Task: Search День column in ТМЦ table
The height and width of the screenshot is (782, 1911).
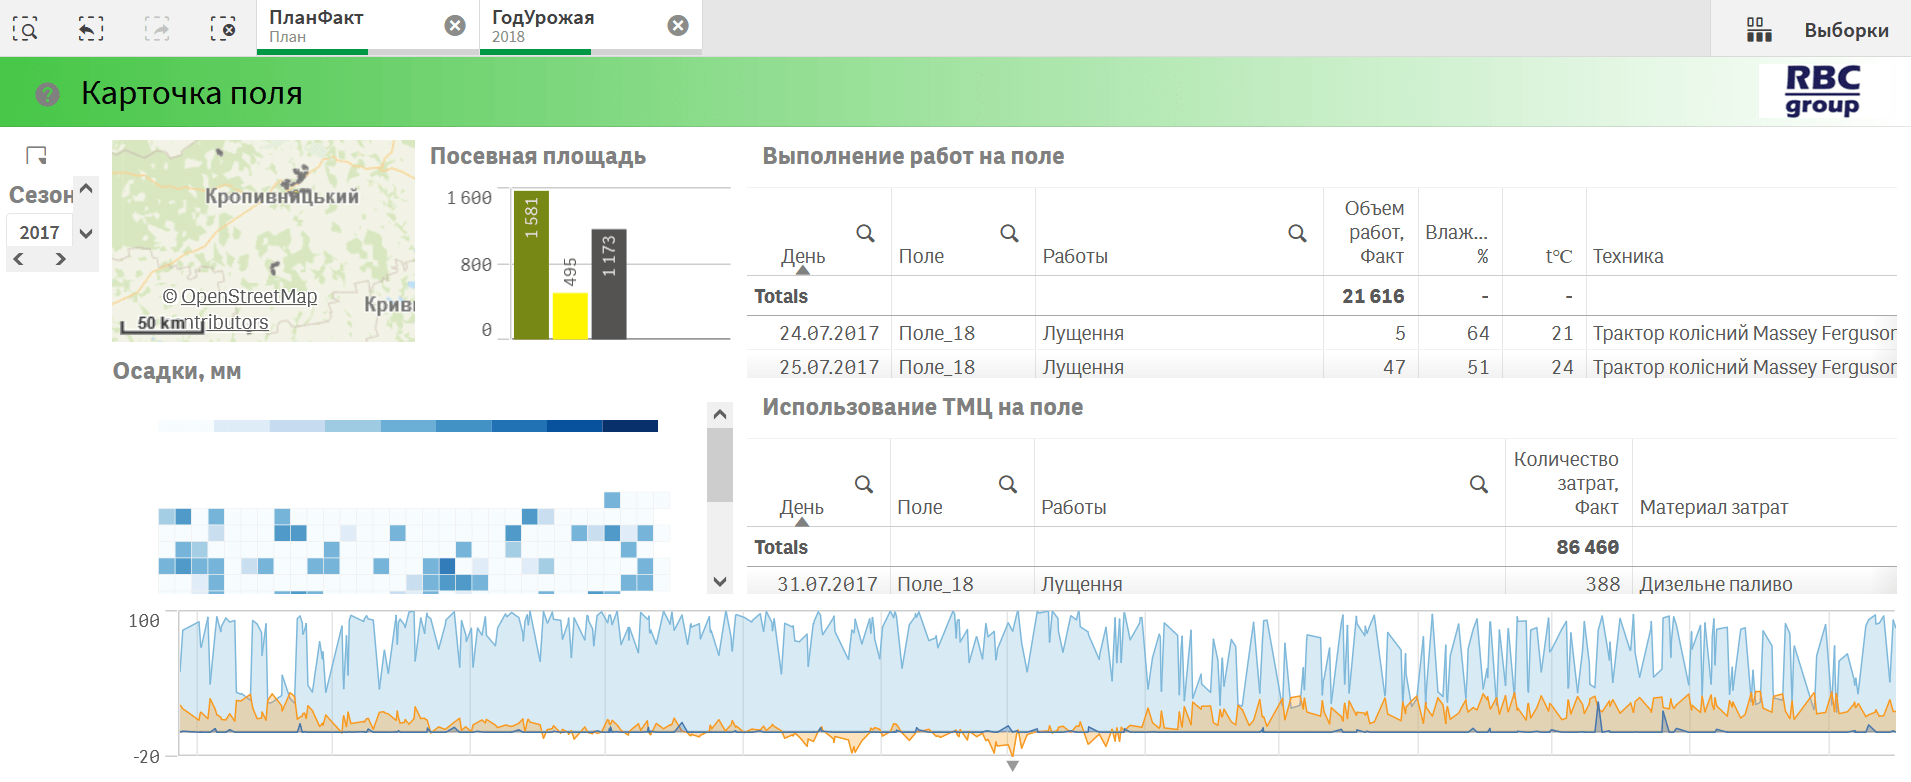Action: [864, 484]
